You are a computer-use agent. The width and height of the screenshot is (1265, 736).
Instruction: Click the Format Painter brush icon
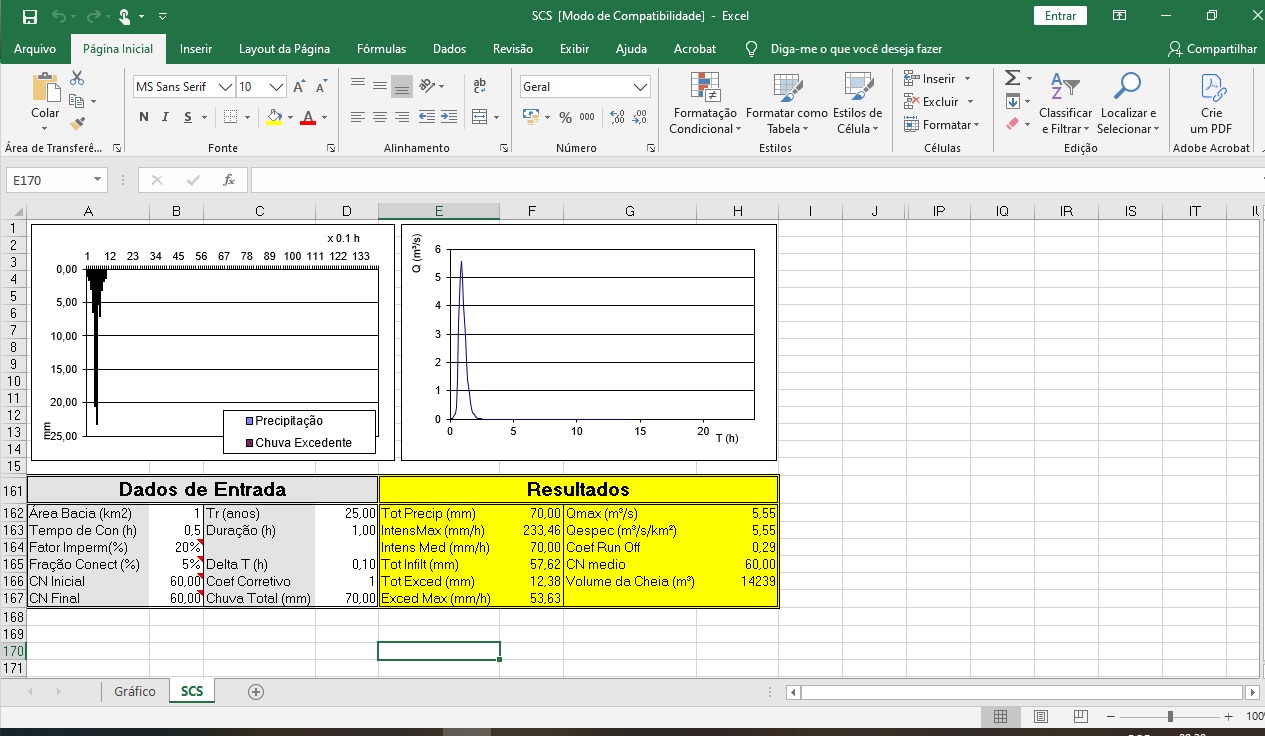(x=78, y=124)
